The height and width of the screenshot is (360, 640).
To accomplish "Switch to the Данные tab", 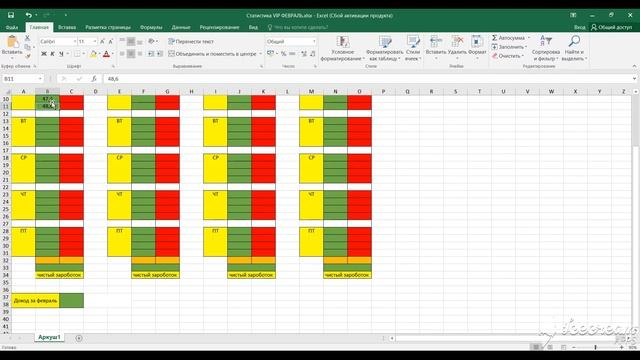I will point(181,27).
